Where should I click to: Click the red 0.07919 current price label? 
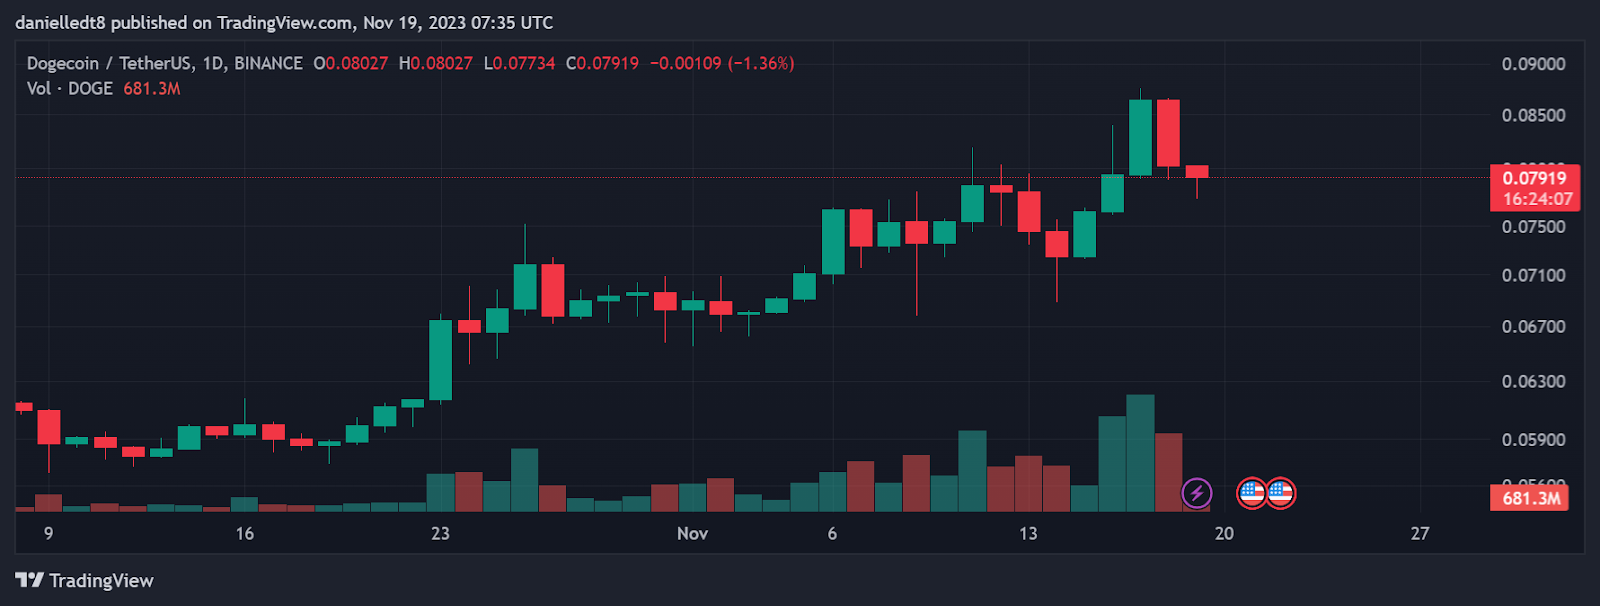click(x=1534, y=179)
